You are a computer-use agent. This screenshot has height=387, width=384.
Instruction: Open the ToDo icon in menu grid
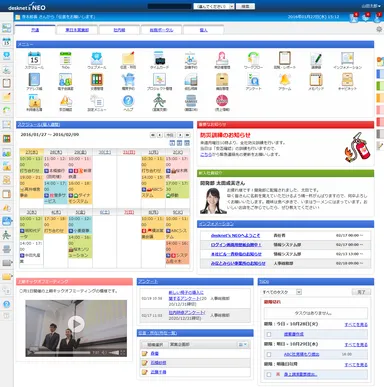[66, 58]
